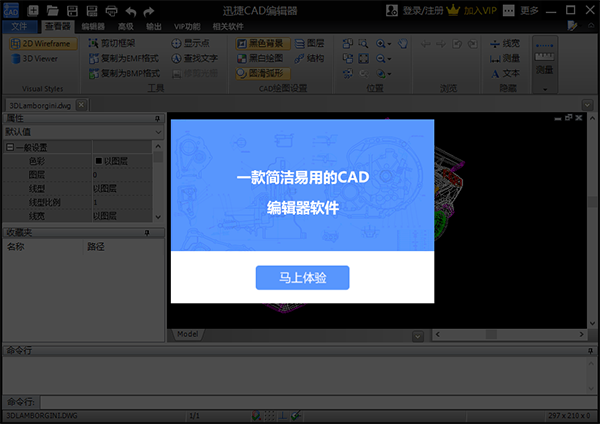The width and height of the screenshot is (600, 424).
Task: Toggle 显示点 option
Action: click(190, 43)
